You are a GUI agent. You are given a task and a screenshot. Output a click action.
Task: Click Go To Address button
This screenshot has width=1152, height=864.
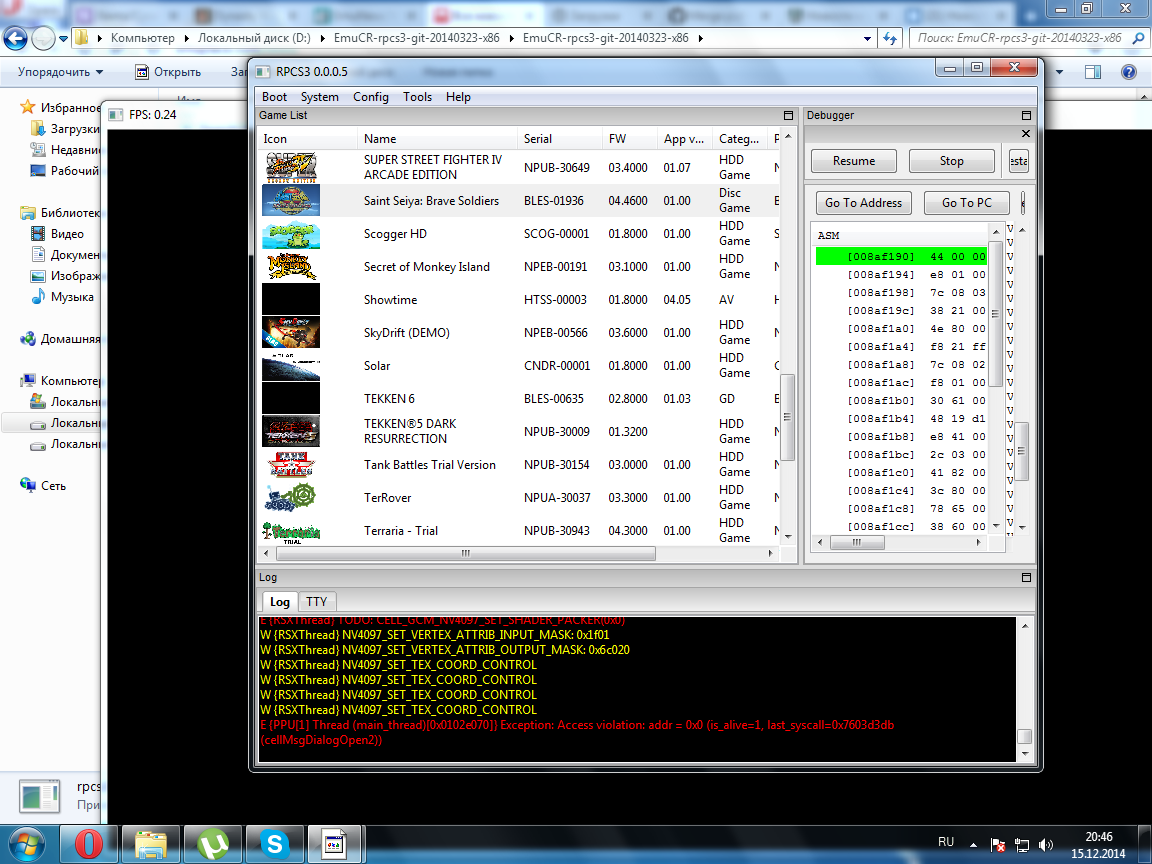tap(863, 203)
